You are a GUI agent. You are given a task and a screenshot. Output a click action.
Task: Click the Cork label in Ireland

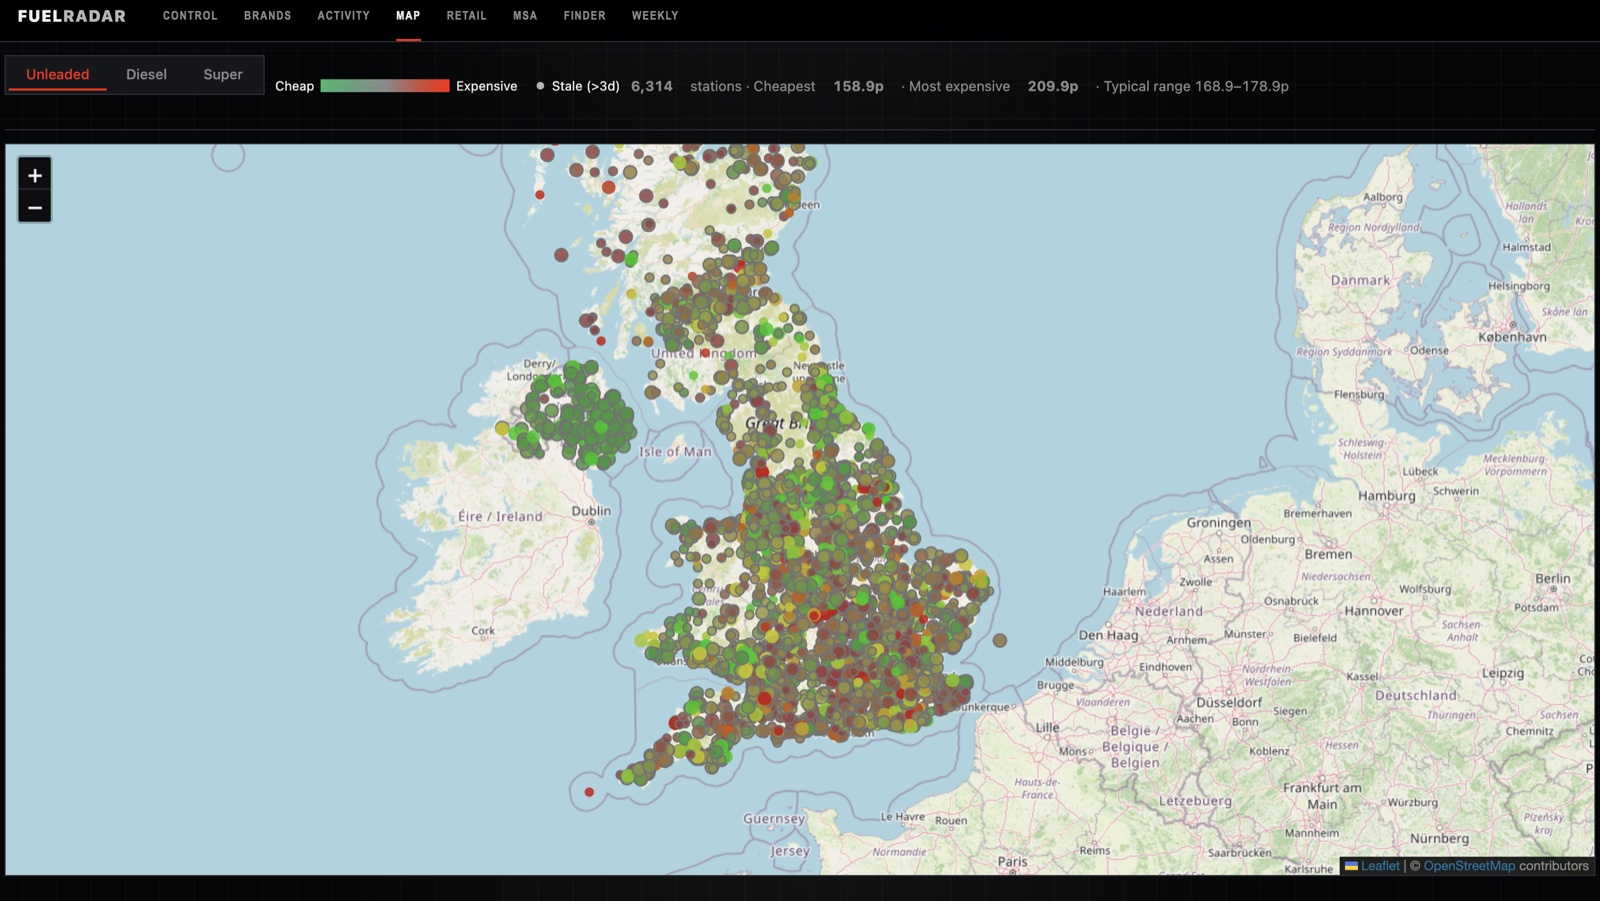coord(483,631)
